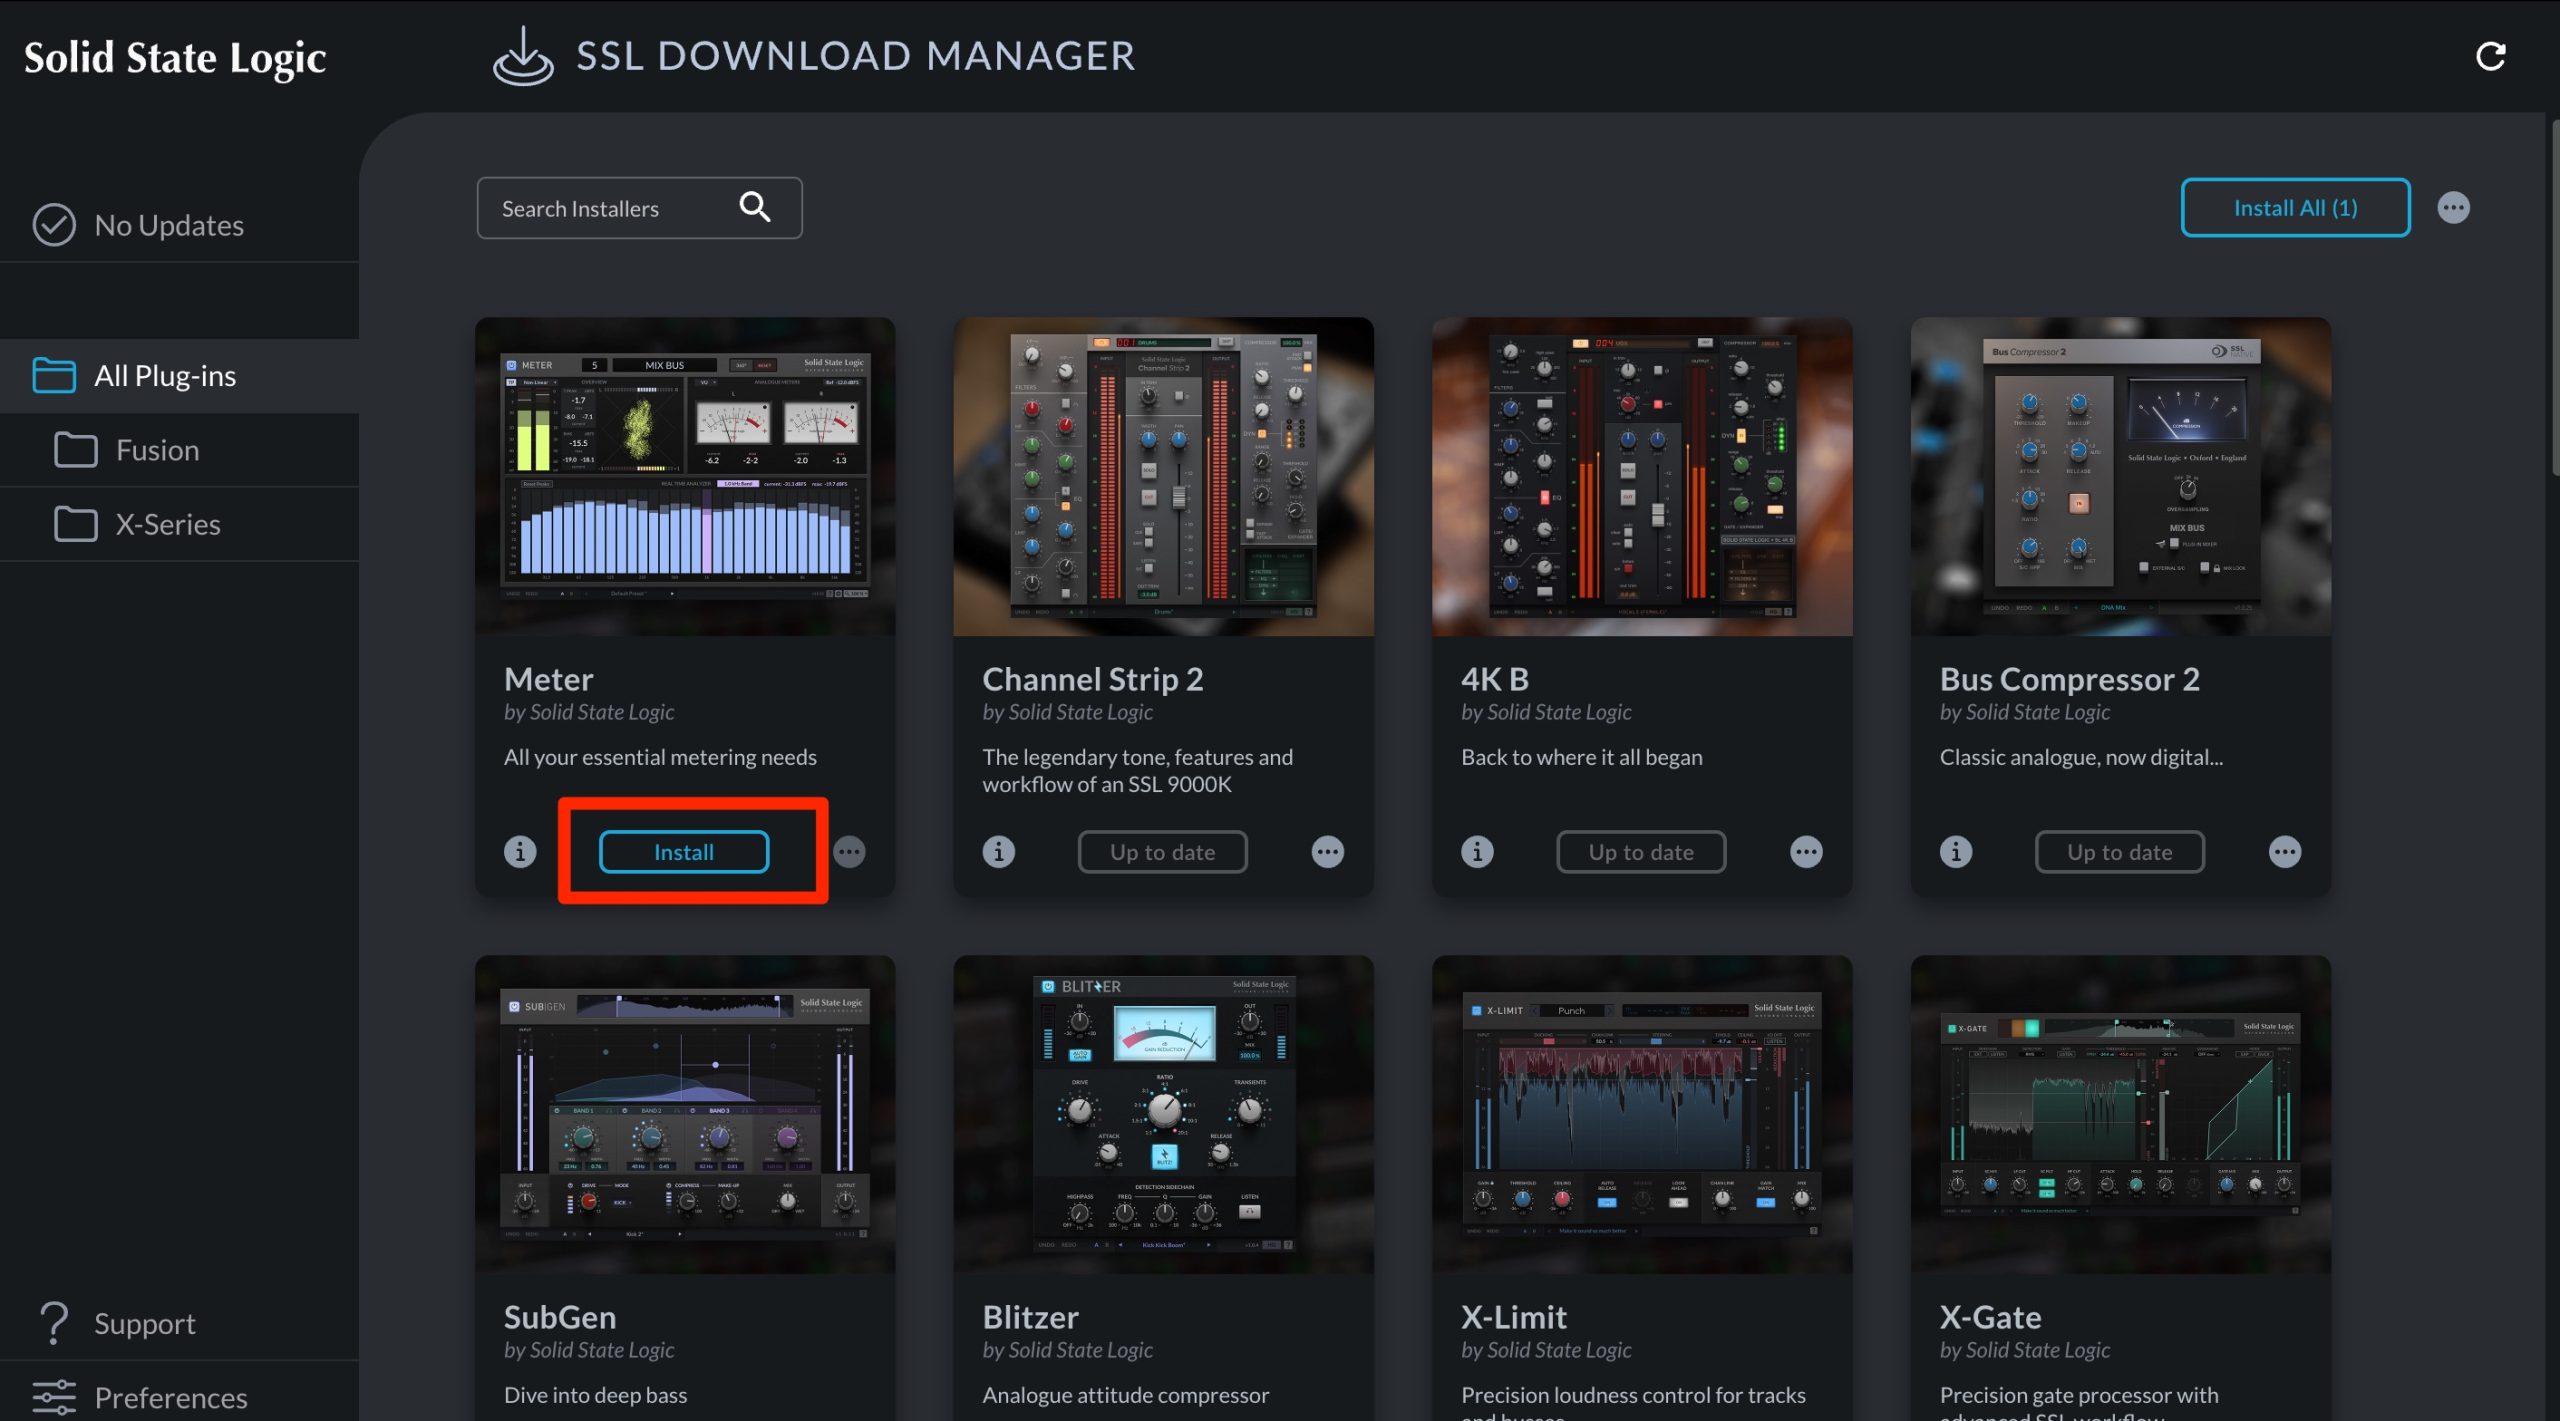The width and height of the screenshot is (2560, 1421).
Task: Open the Support page
Action: pos(180,1323)
